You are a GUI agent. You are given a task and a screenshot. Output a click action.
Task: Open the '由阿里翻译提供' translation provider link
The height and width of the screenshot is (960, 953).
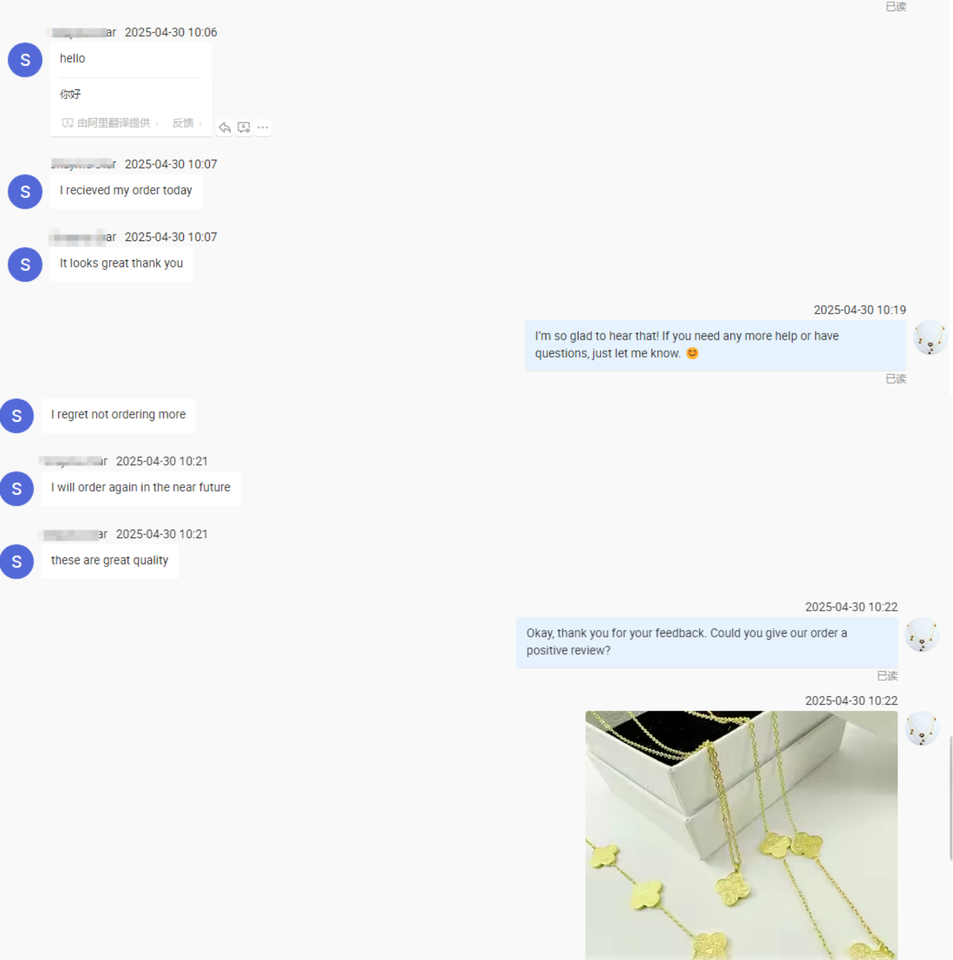tap(113, 123)
